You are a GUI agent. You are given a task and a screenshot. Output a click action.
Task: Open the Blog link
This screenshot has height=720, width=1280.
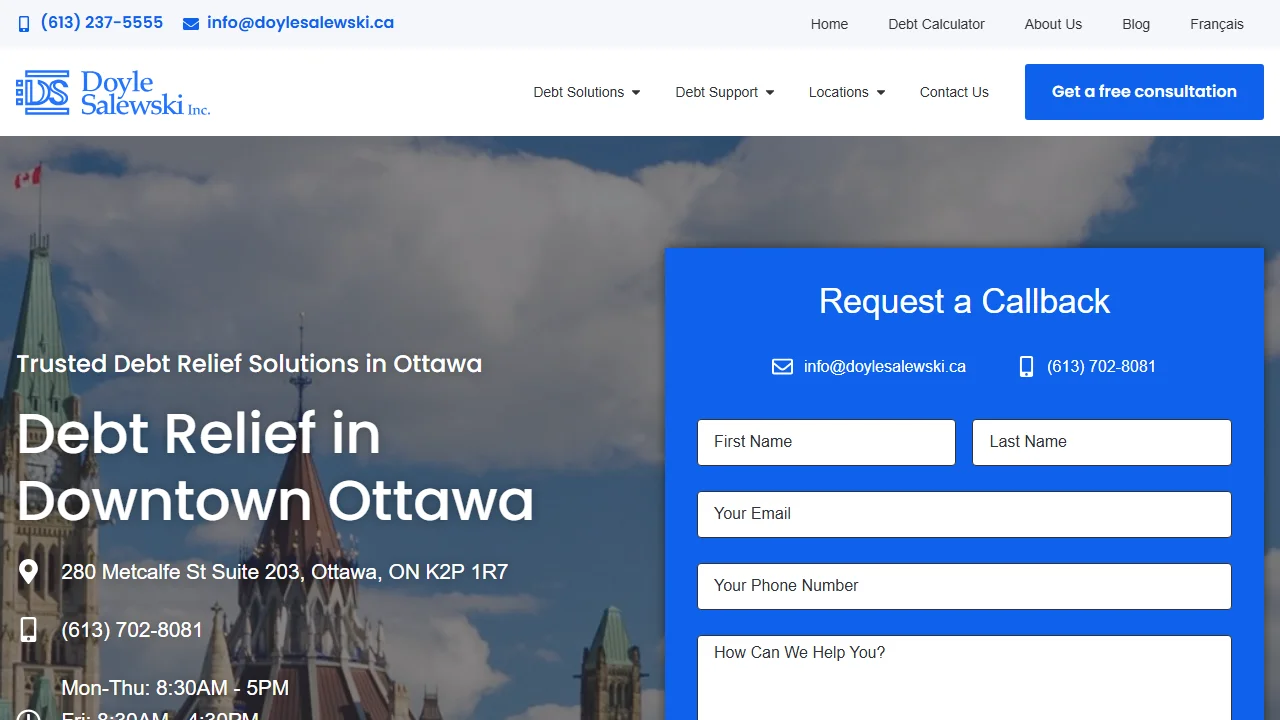[x=1136, y=24]
